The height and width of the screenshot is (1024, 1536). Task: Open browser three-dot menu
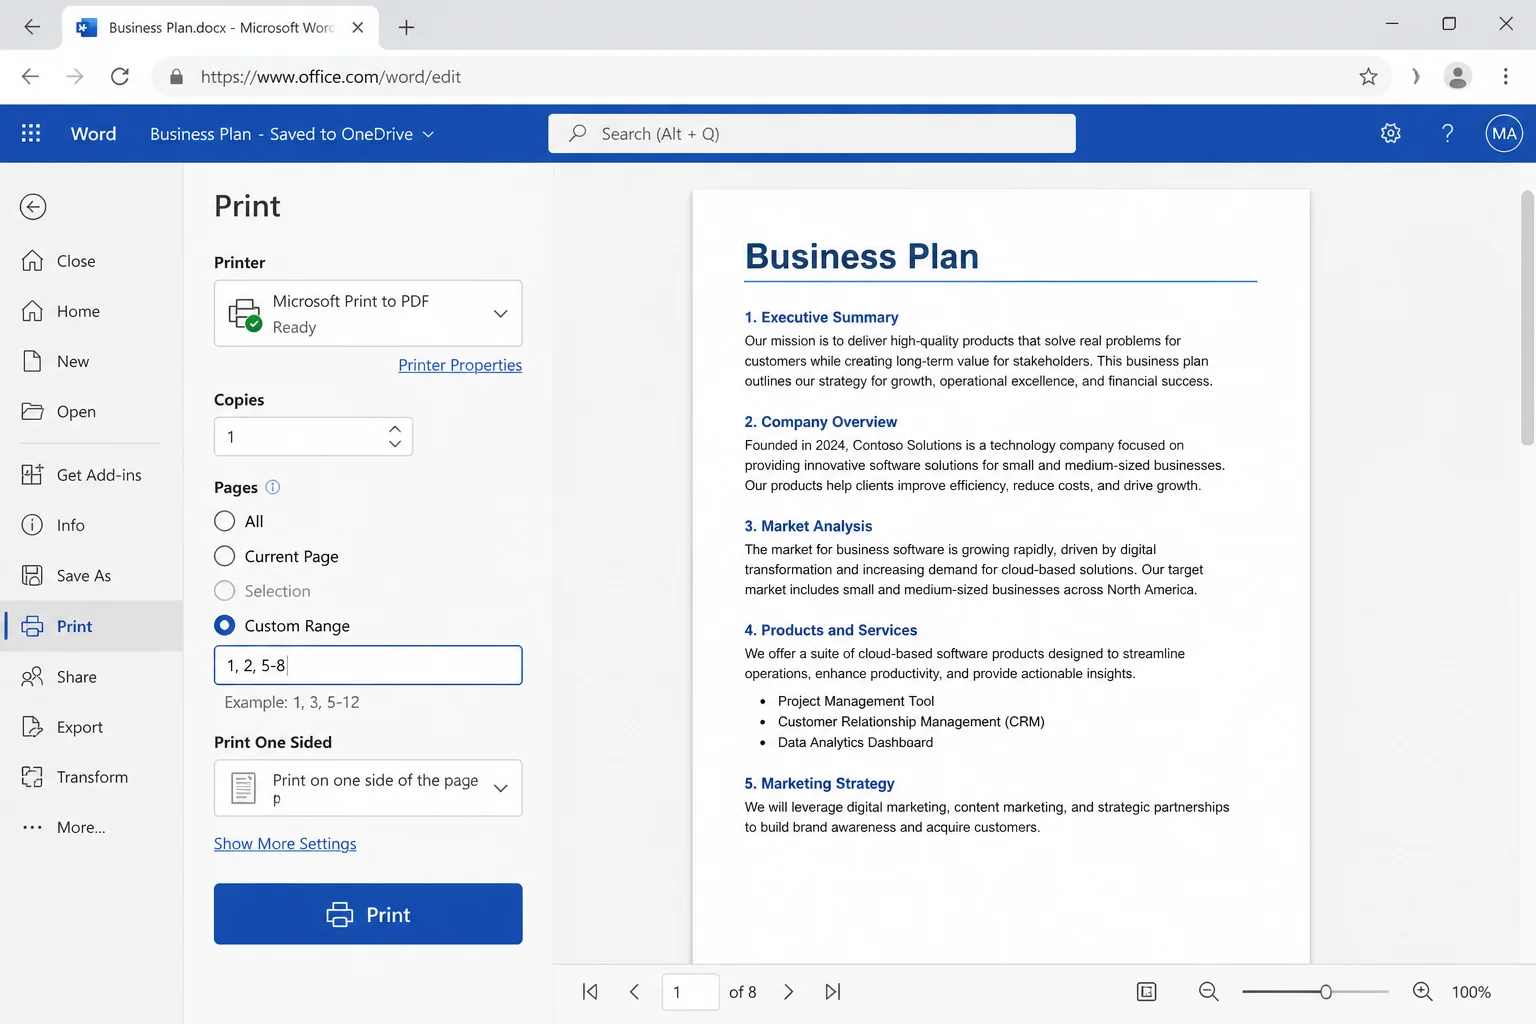coord(1505,76)
